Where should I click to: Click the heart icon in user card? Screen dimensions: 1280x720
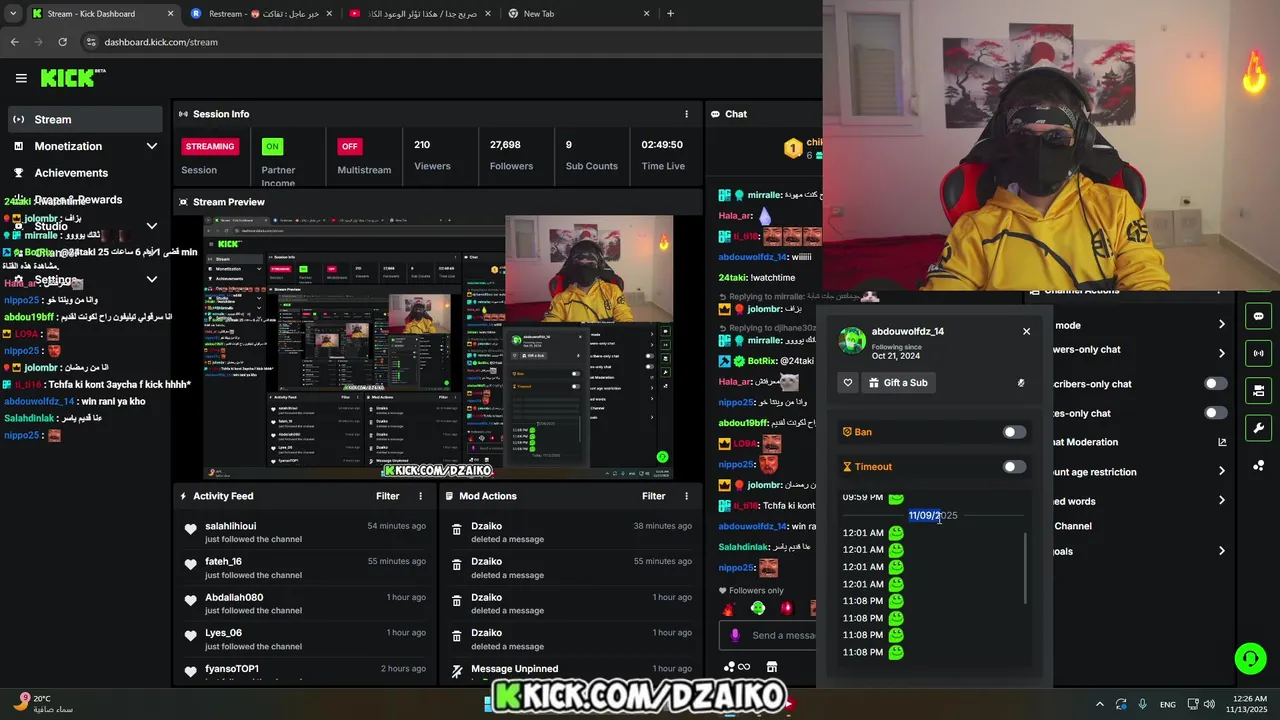(848, 383)
